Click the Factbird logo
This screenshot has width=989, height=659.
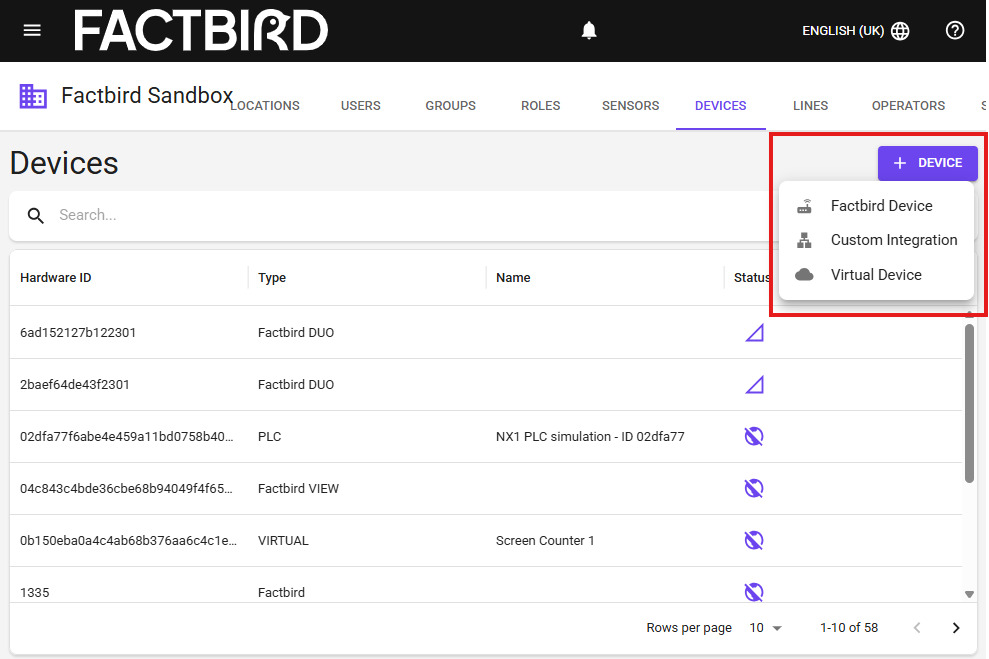(201, 30)
